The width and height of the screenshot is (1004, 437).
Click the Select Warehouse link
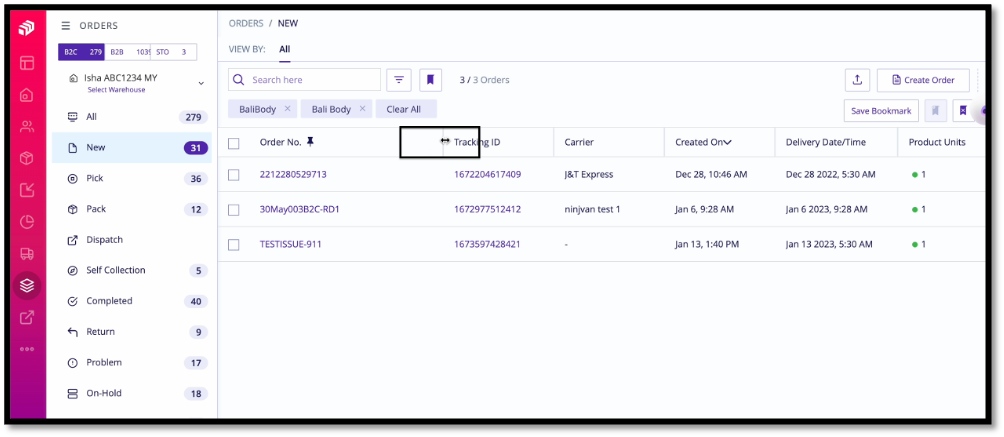coord(117,90)
